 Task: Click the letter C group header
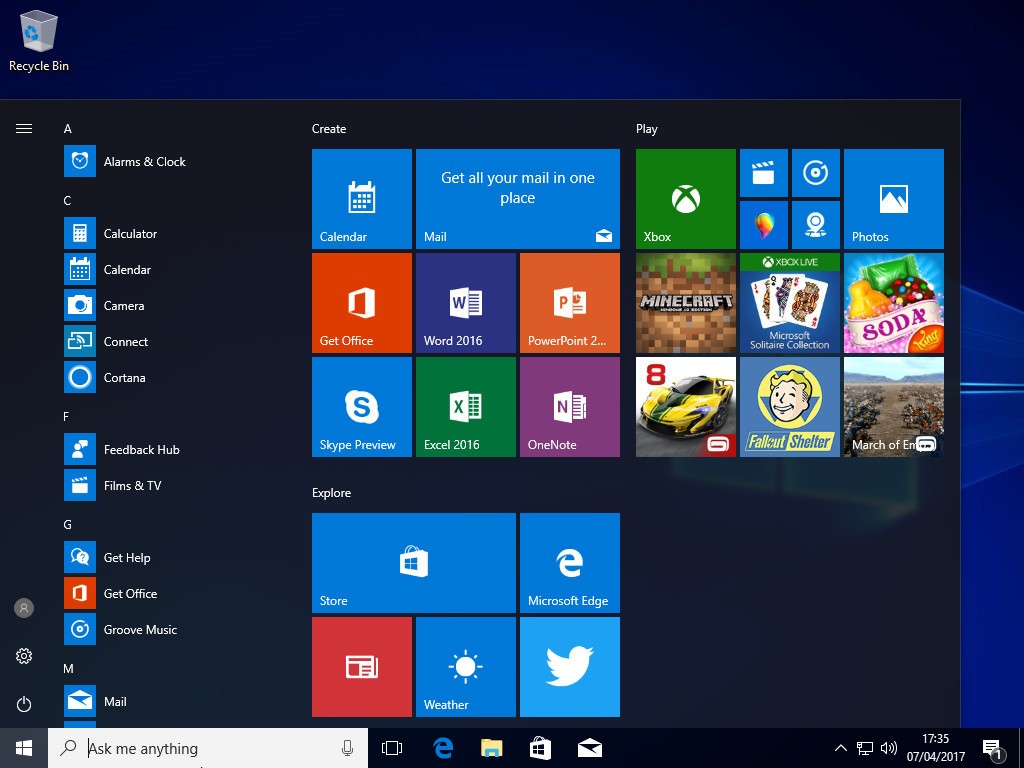pos(67,200)
